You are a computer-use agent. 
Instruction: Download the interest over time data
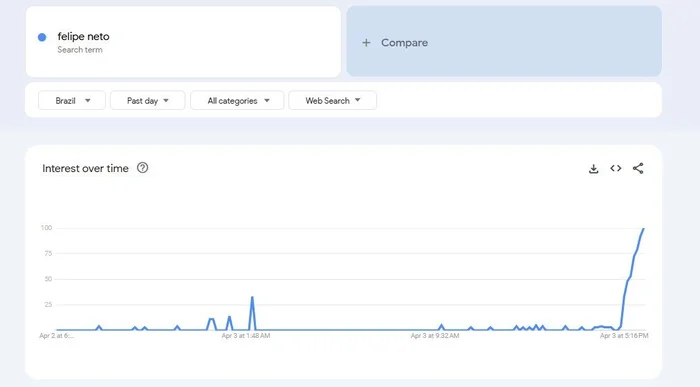tap(593, 169)
